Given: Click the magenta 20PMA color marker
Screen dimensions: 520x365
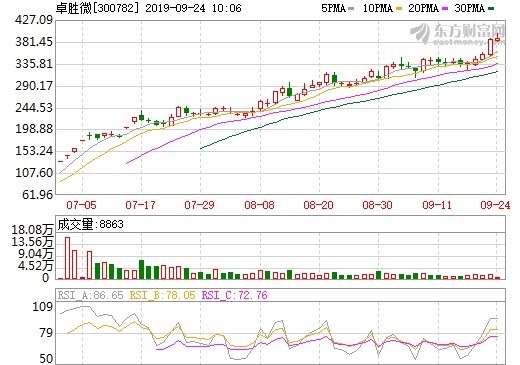Looking at the screenshot, I should click(445, 9).
